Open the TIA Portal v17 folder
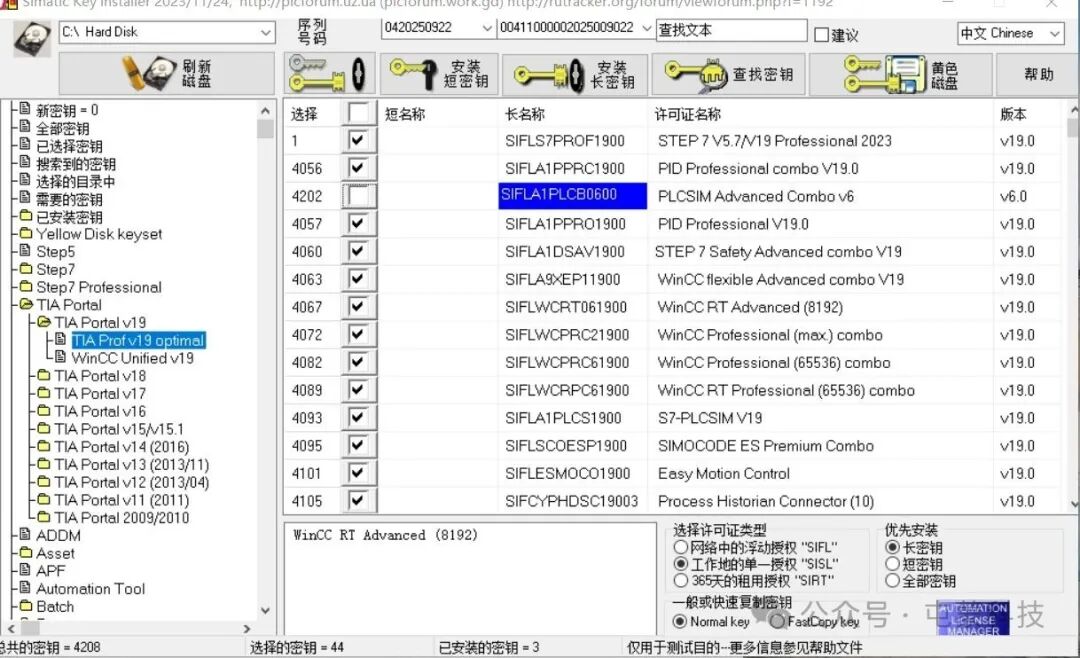This screenshot has height=658, width=1080. pos(100,393)
